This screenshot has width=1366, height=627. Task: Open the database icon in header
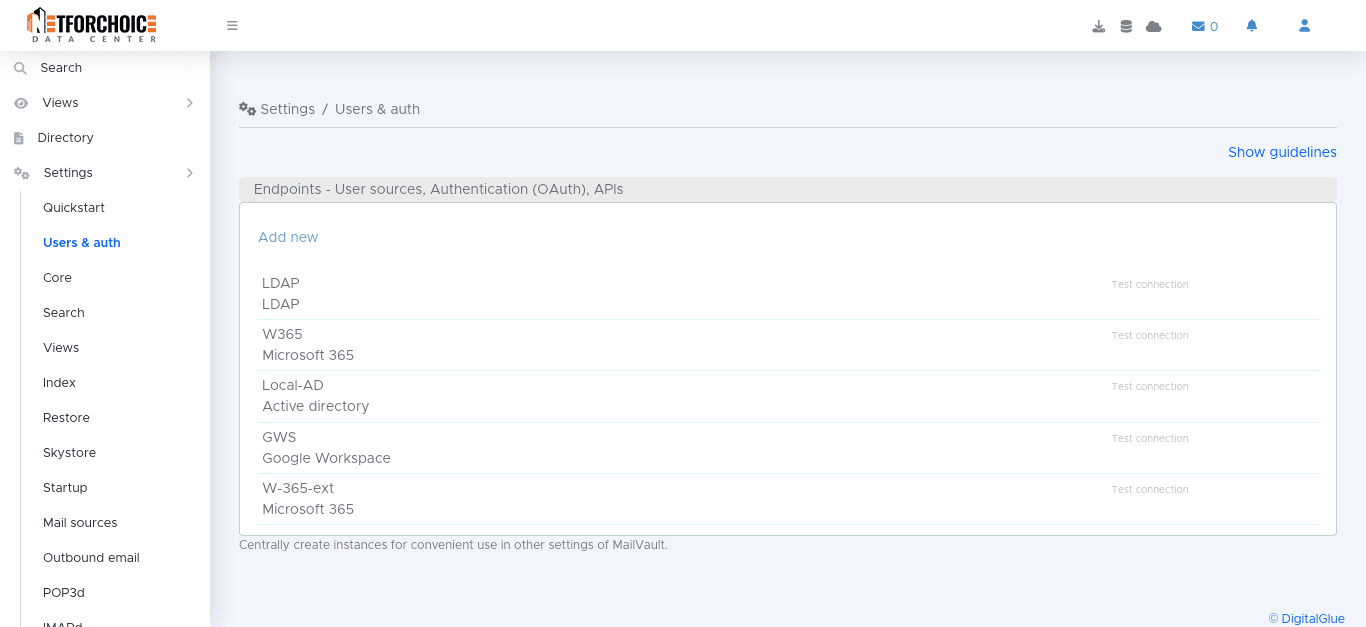(1126, 26)
